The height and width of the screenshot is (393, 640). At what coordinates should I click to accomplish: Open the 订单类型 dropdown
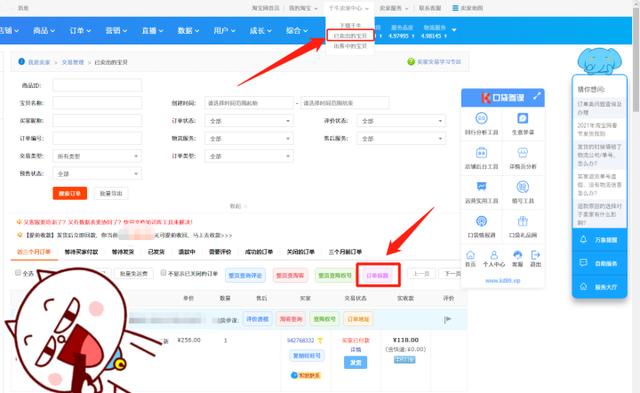point(249,156)
